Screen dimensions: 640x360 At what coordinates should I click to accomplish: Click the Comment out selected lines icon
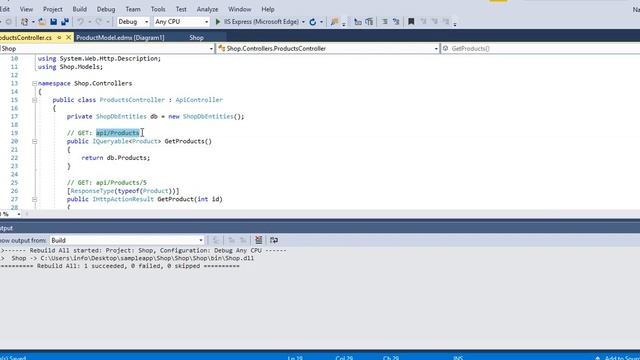(358, 22)
